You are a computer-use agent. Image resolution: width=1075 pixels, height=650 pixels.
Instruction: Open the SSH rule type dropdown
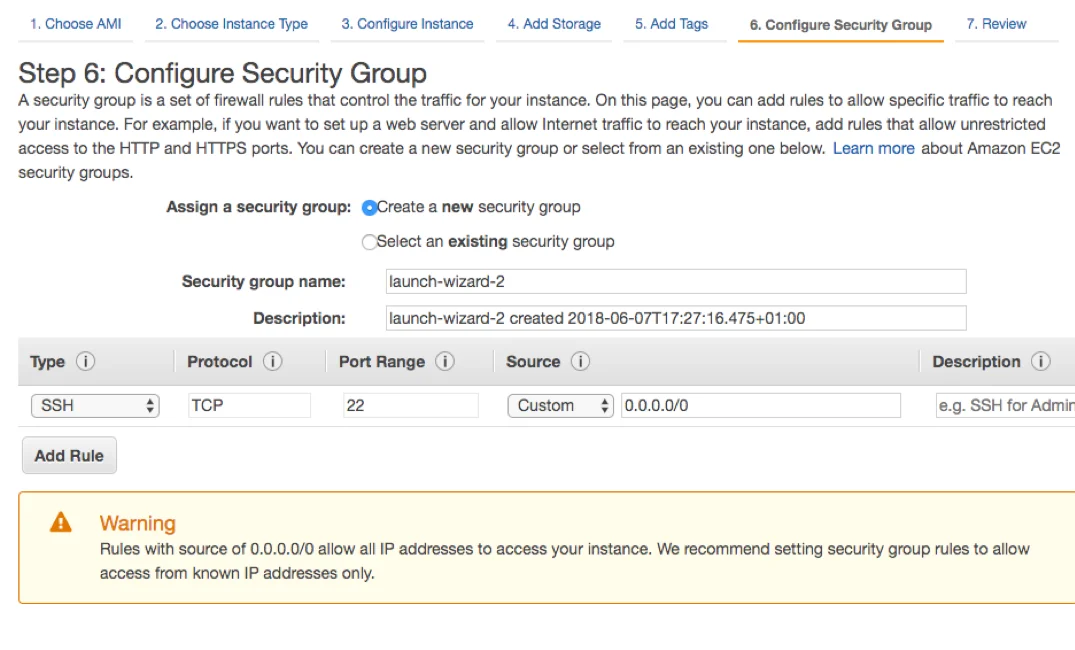[x=95, y=406]
